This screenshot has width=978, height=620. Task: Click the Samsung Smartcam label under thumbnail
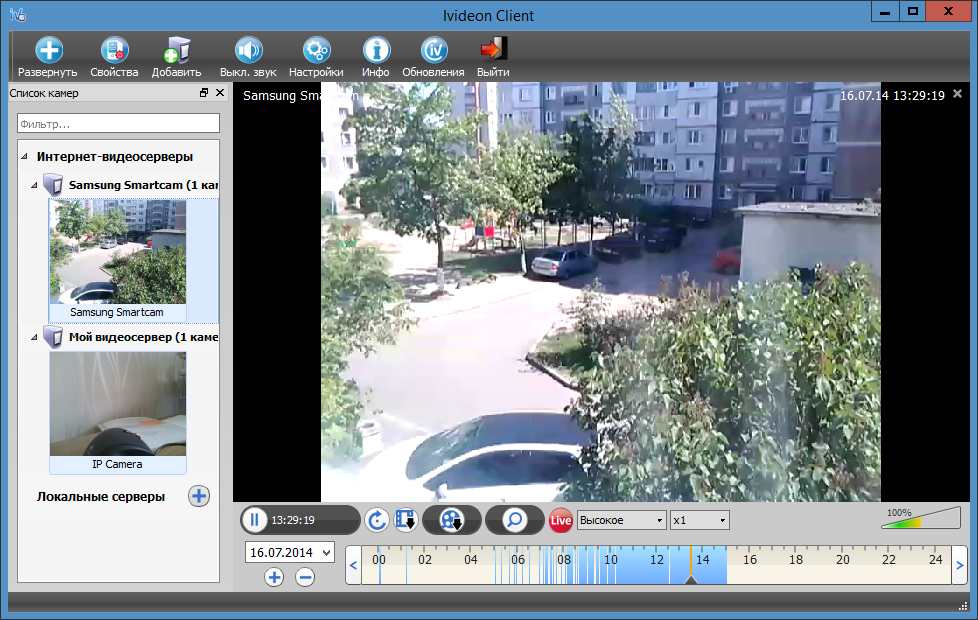click(117, 312)
